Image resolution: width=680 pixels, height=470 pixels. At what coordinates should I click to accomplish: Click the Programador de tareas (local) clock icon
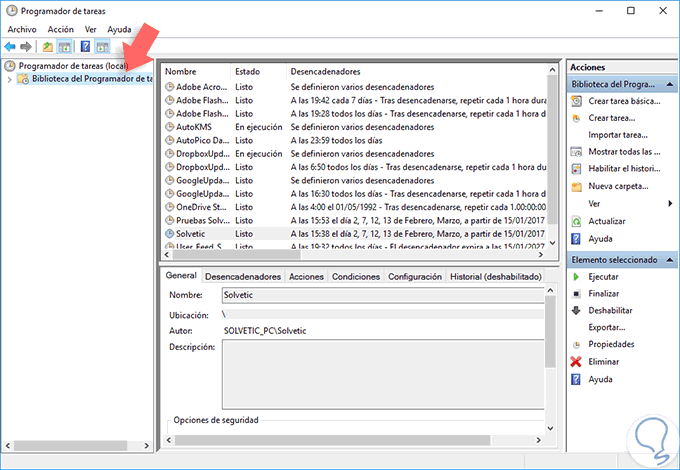pos(10,66)
